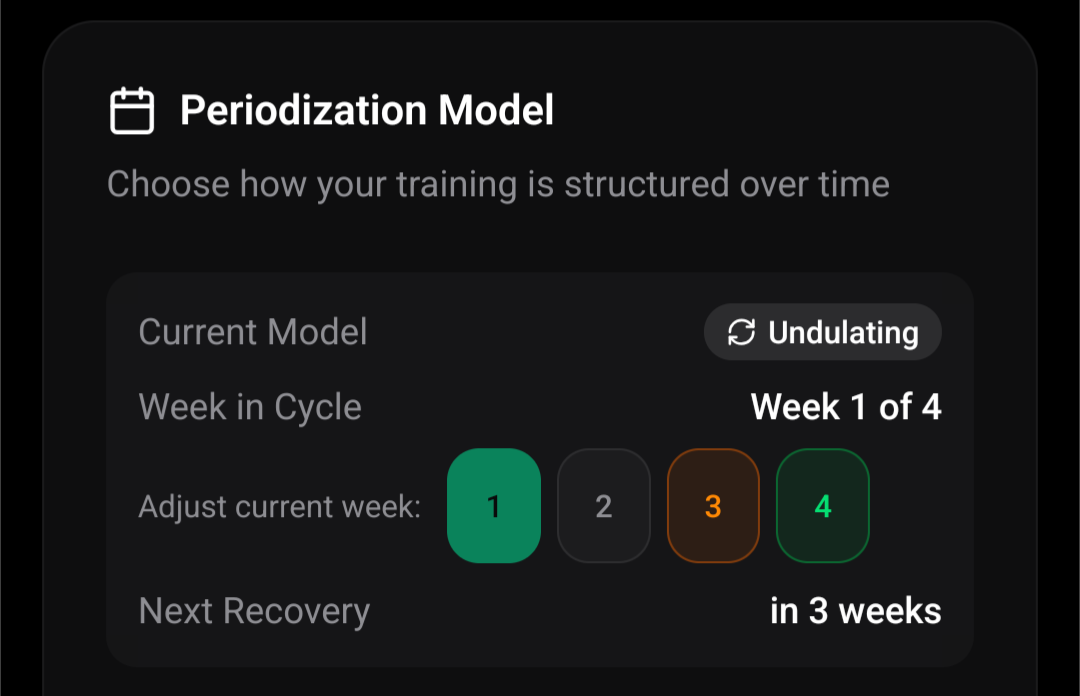Tap the 'in 3 weeks' recovery value
The width and height of the screenshot is (1080, 696).
(x=855, y=611)
